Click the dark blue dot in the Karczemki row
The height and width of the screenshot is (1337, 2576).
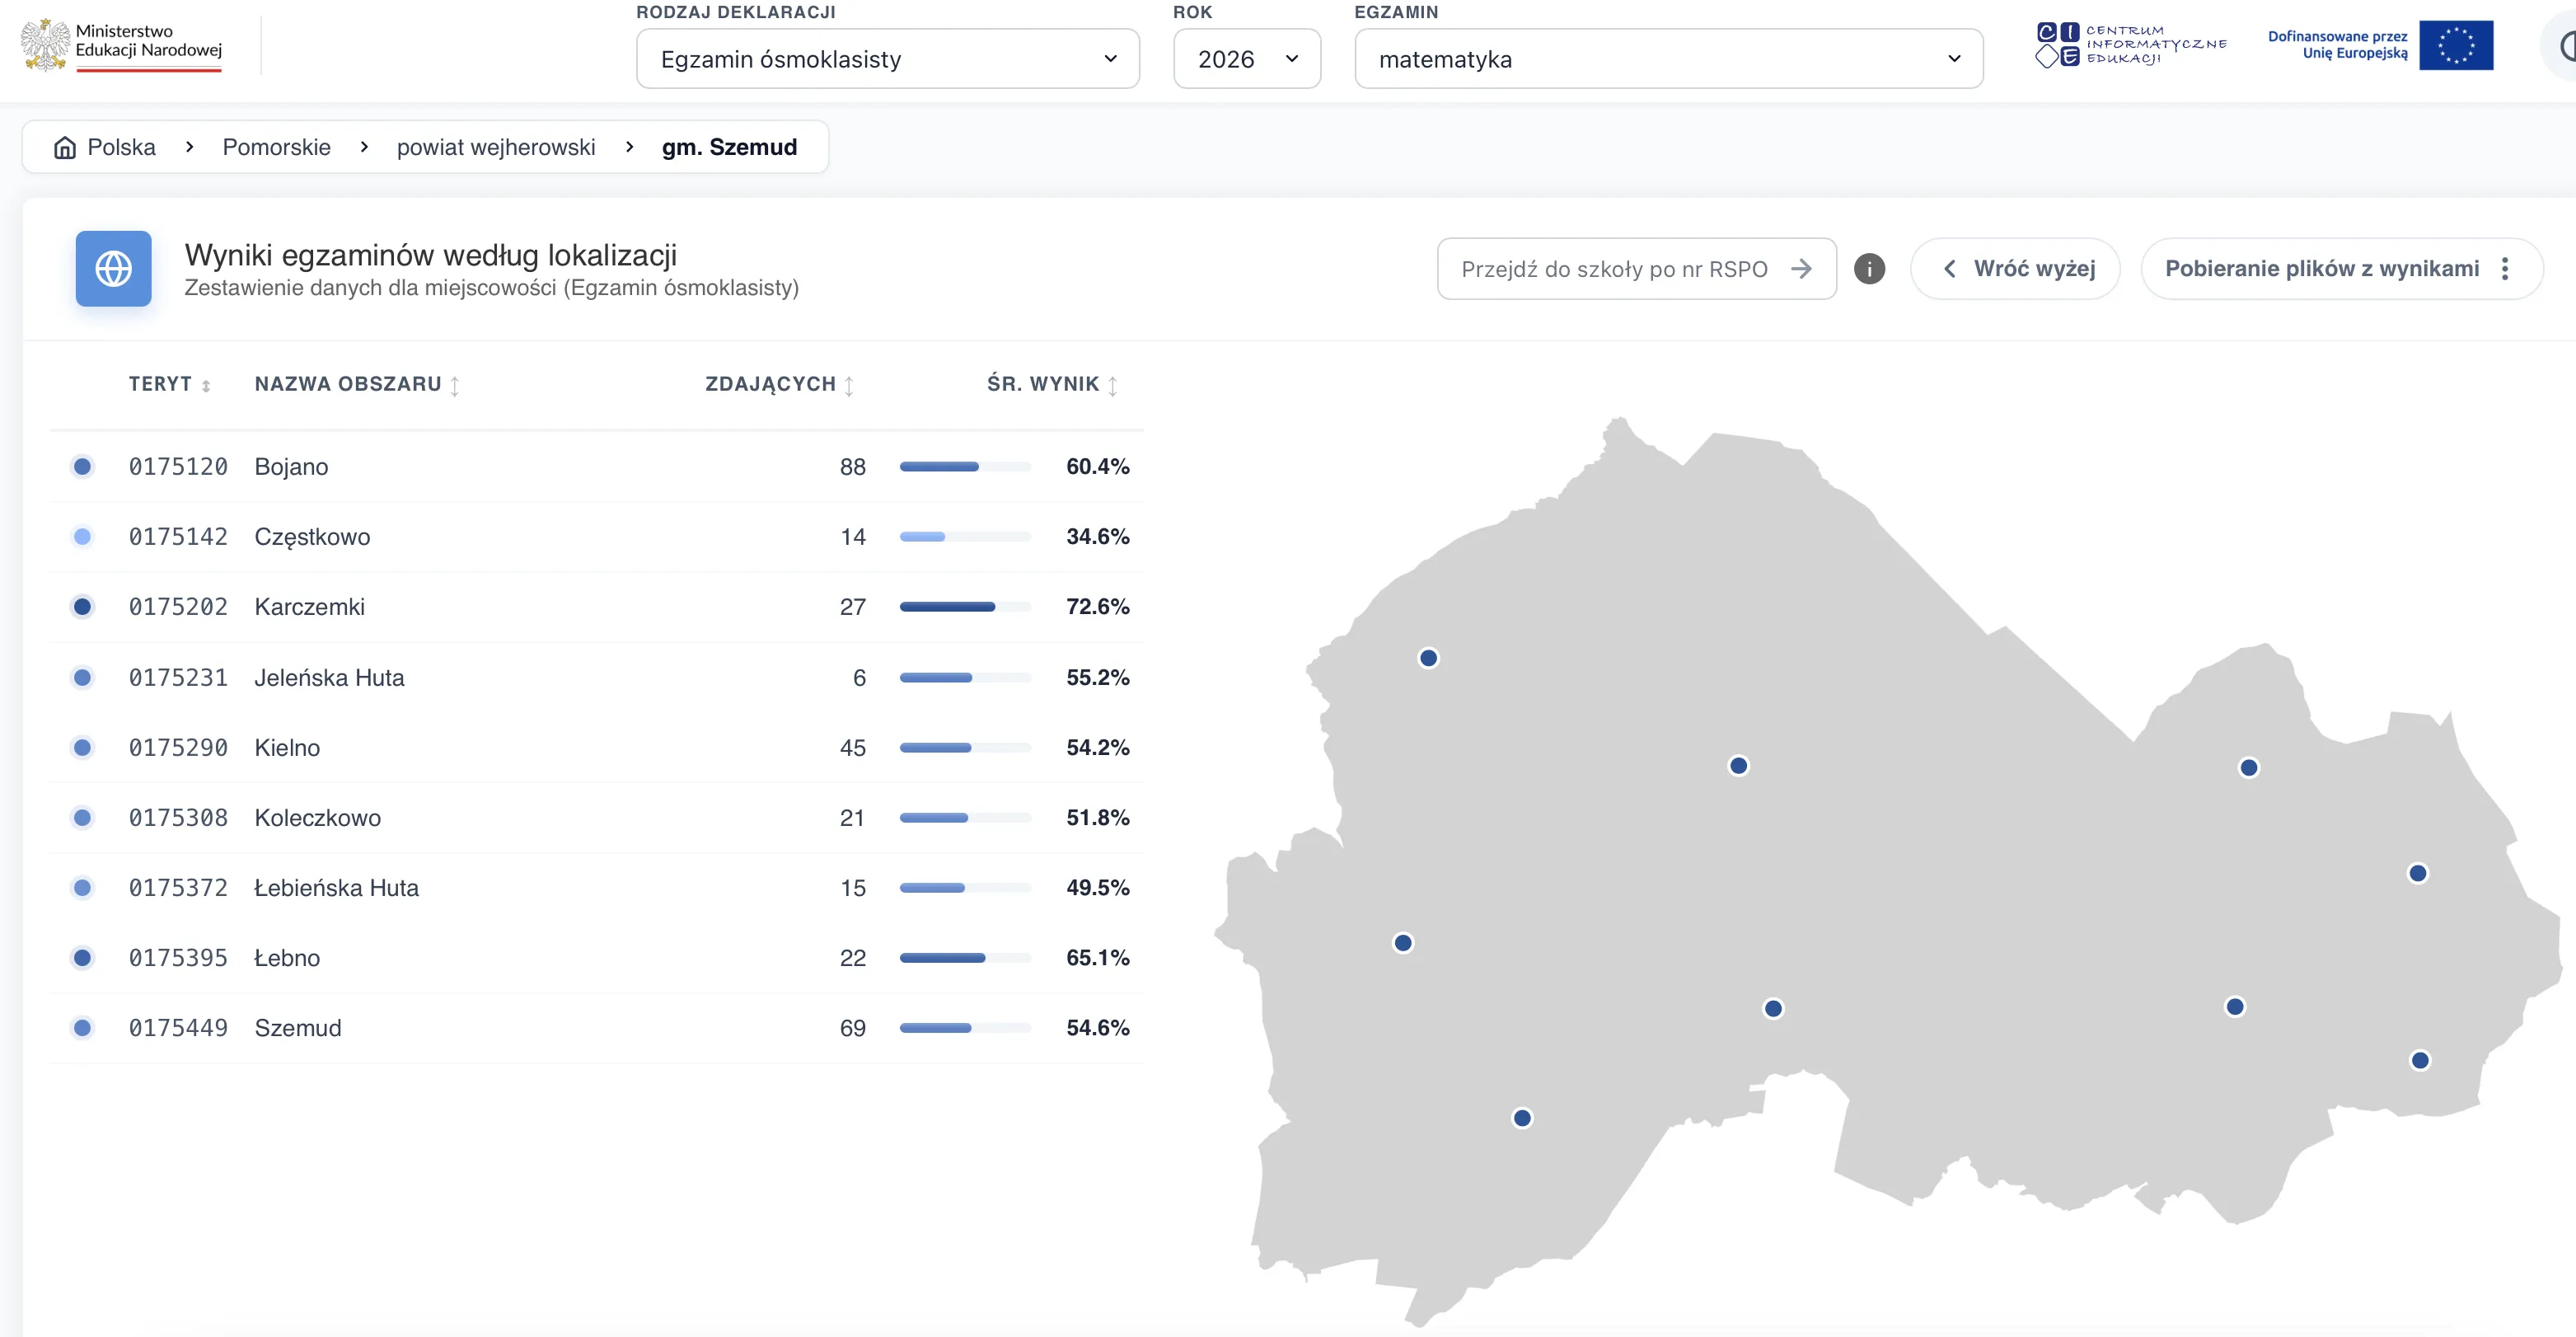click(x=83, y=607)
